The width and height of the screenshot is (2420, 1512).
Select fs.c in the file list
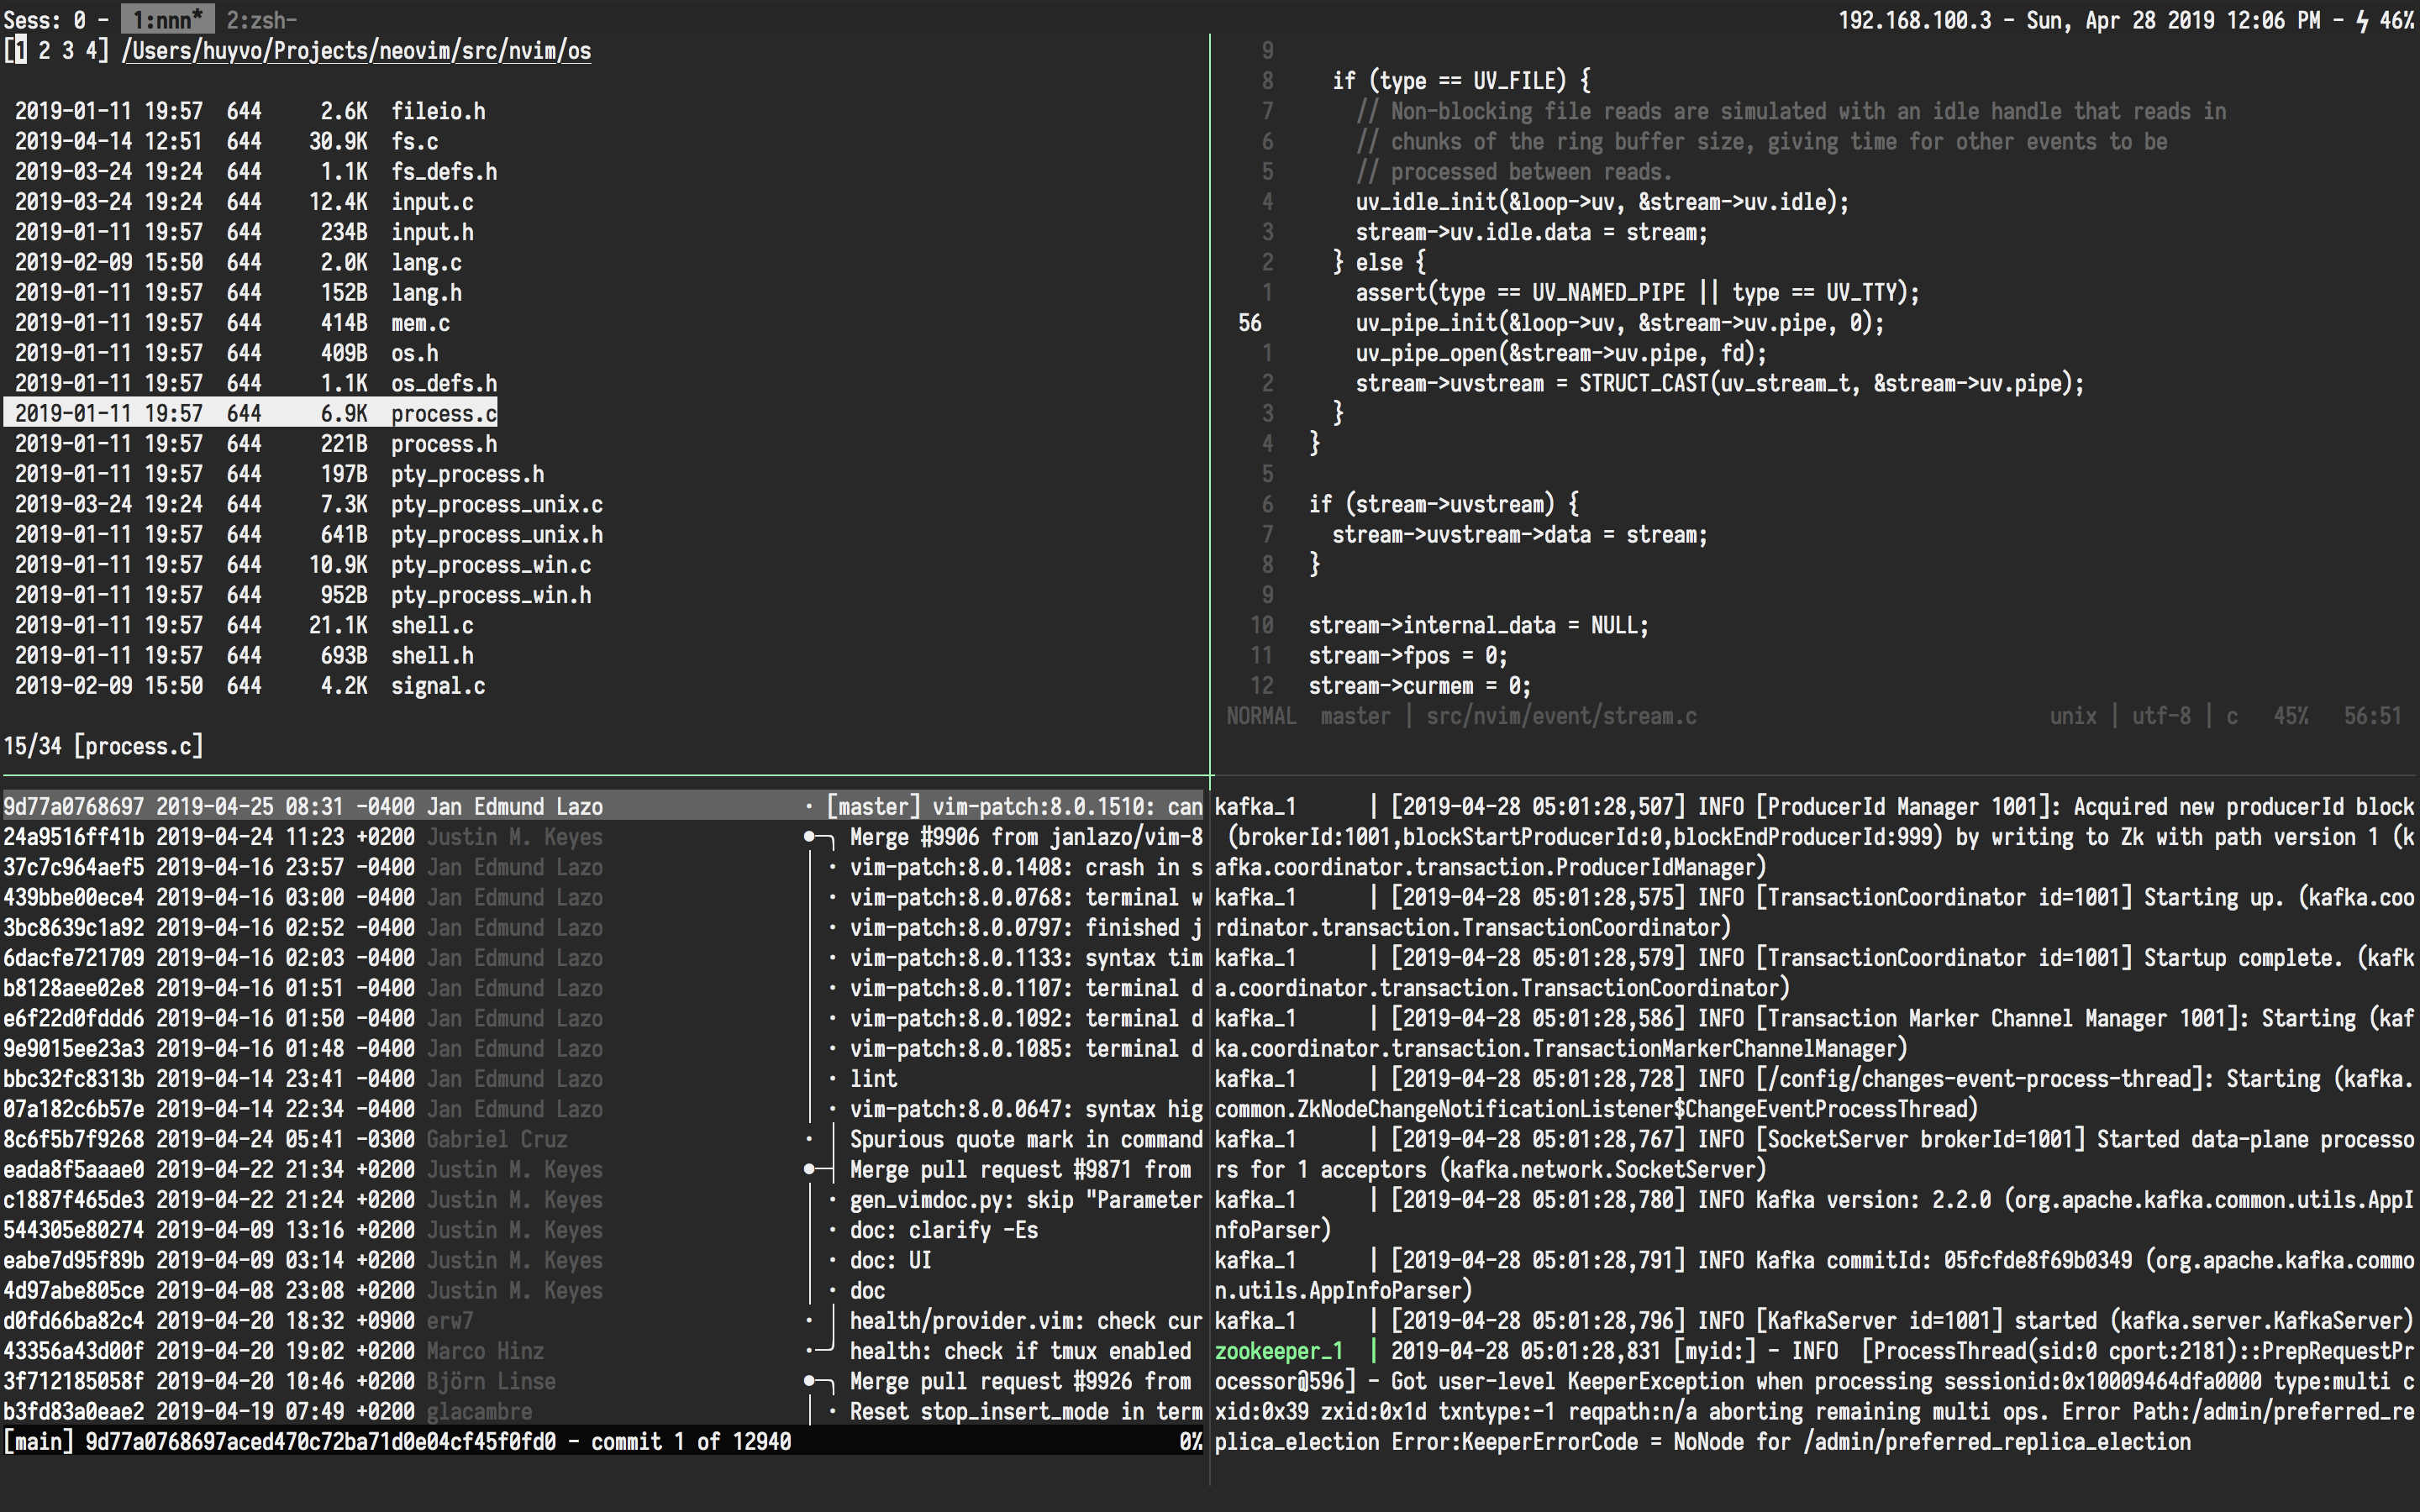coord(414,142)
